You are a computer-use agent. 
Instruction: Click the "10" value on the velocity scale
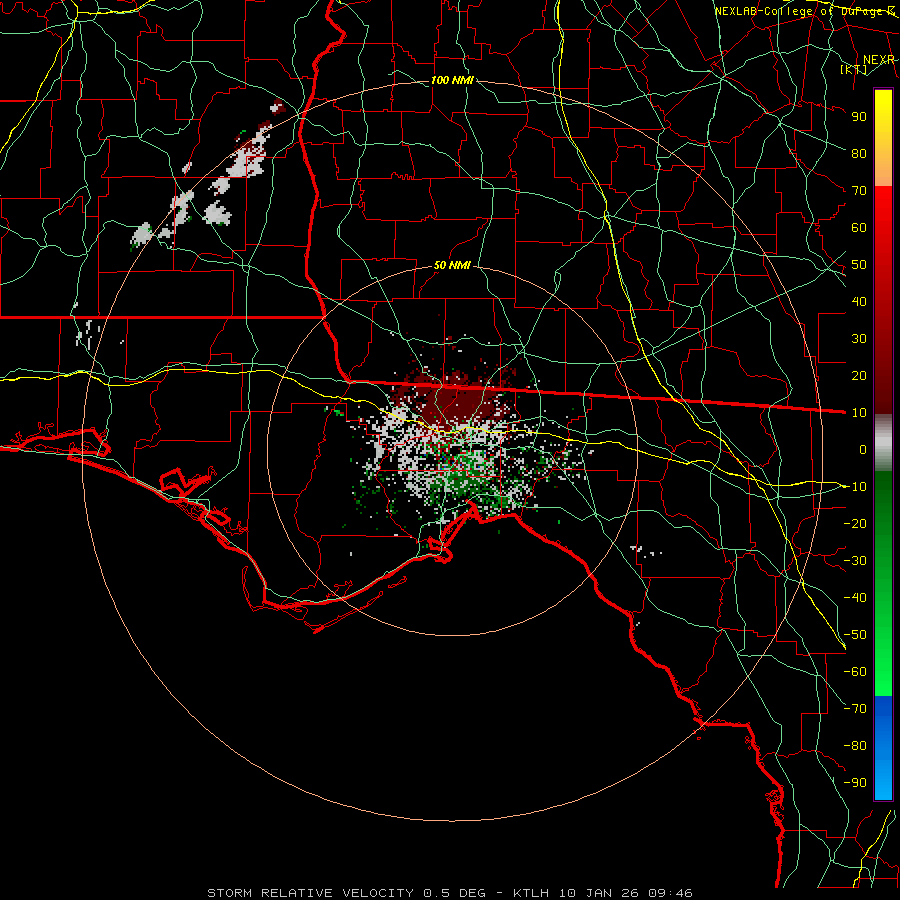pyautogui.click(x=859, y=413)
